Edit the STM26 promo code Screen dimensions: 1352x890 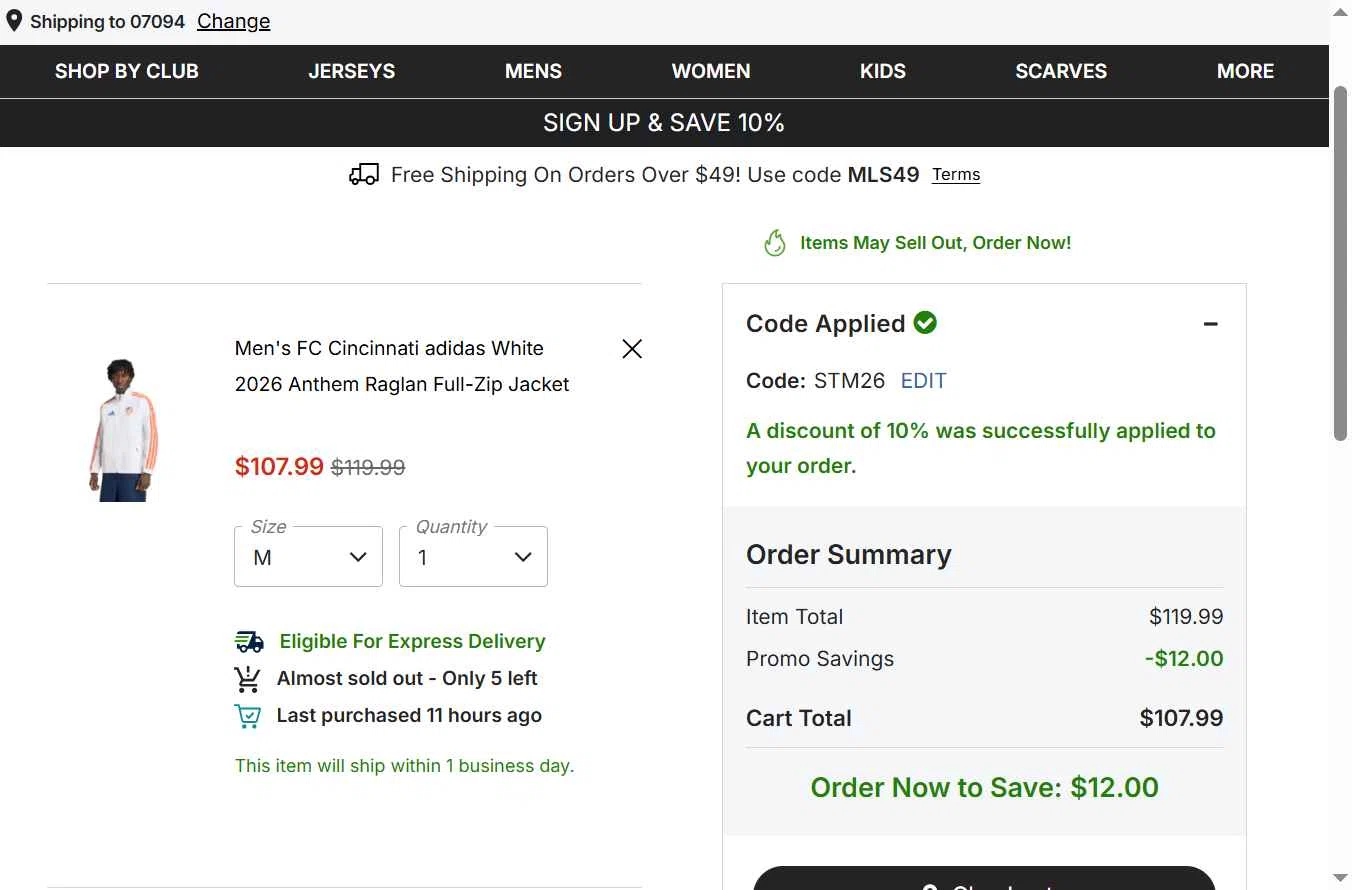[x=923, y=380]
